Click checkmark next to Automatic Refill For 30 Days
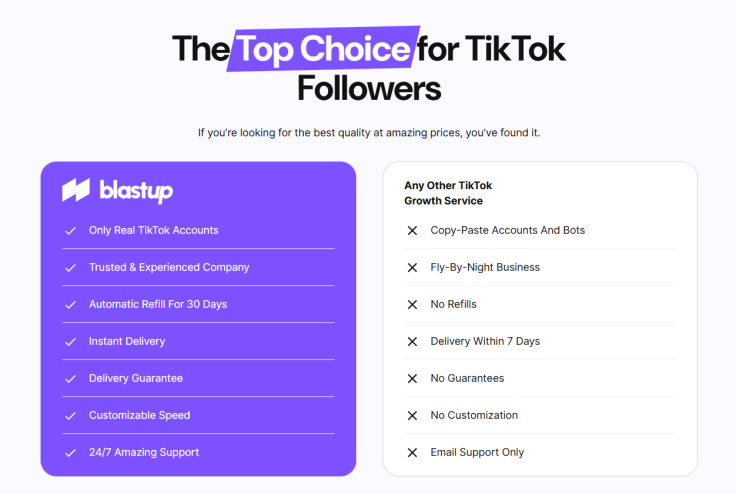Viewport: 736px width, 494px height. point(70,305)
